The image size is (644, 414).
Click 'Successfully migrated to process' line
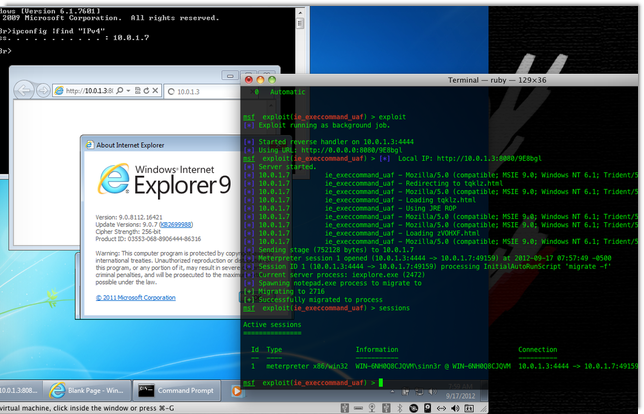tap(313, 300)
